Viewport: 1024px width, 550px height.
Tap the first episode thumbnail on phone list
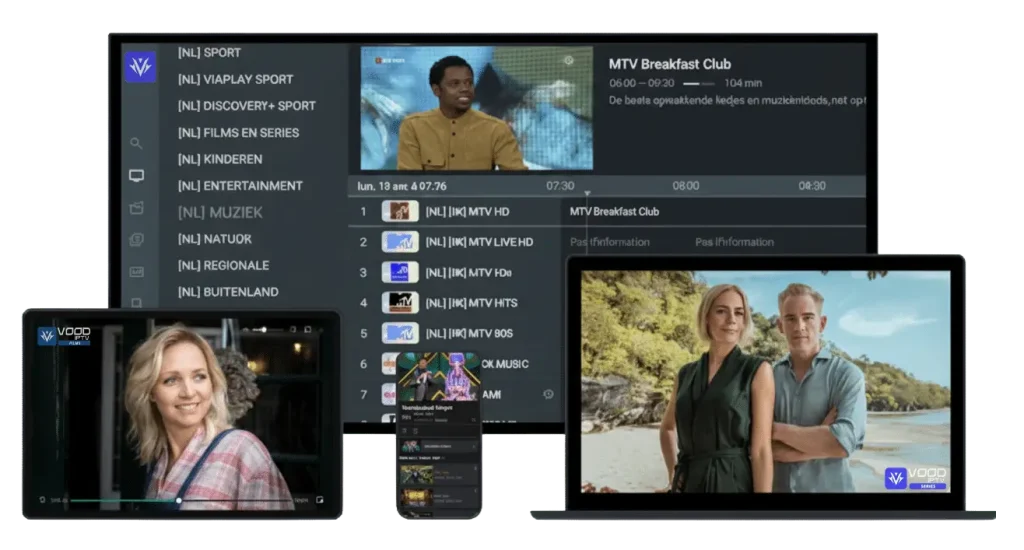tap(416, 474)
